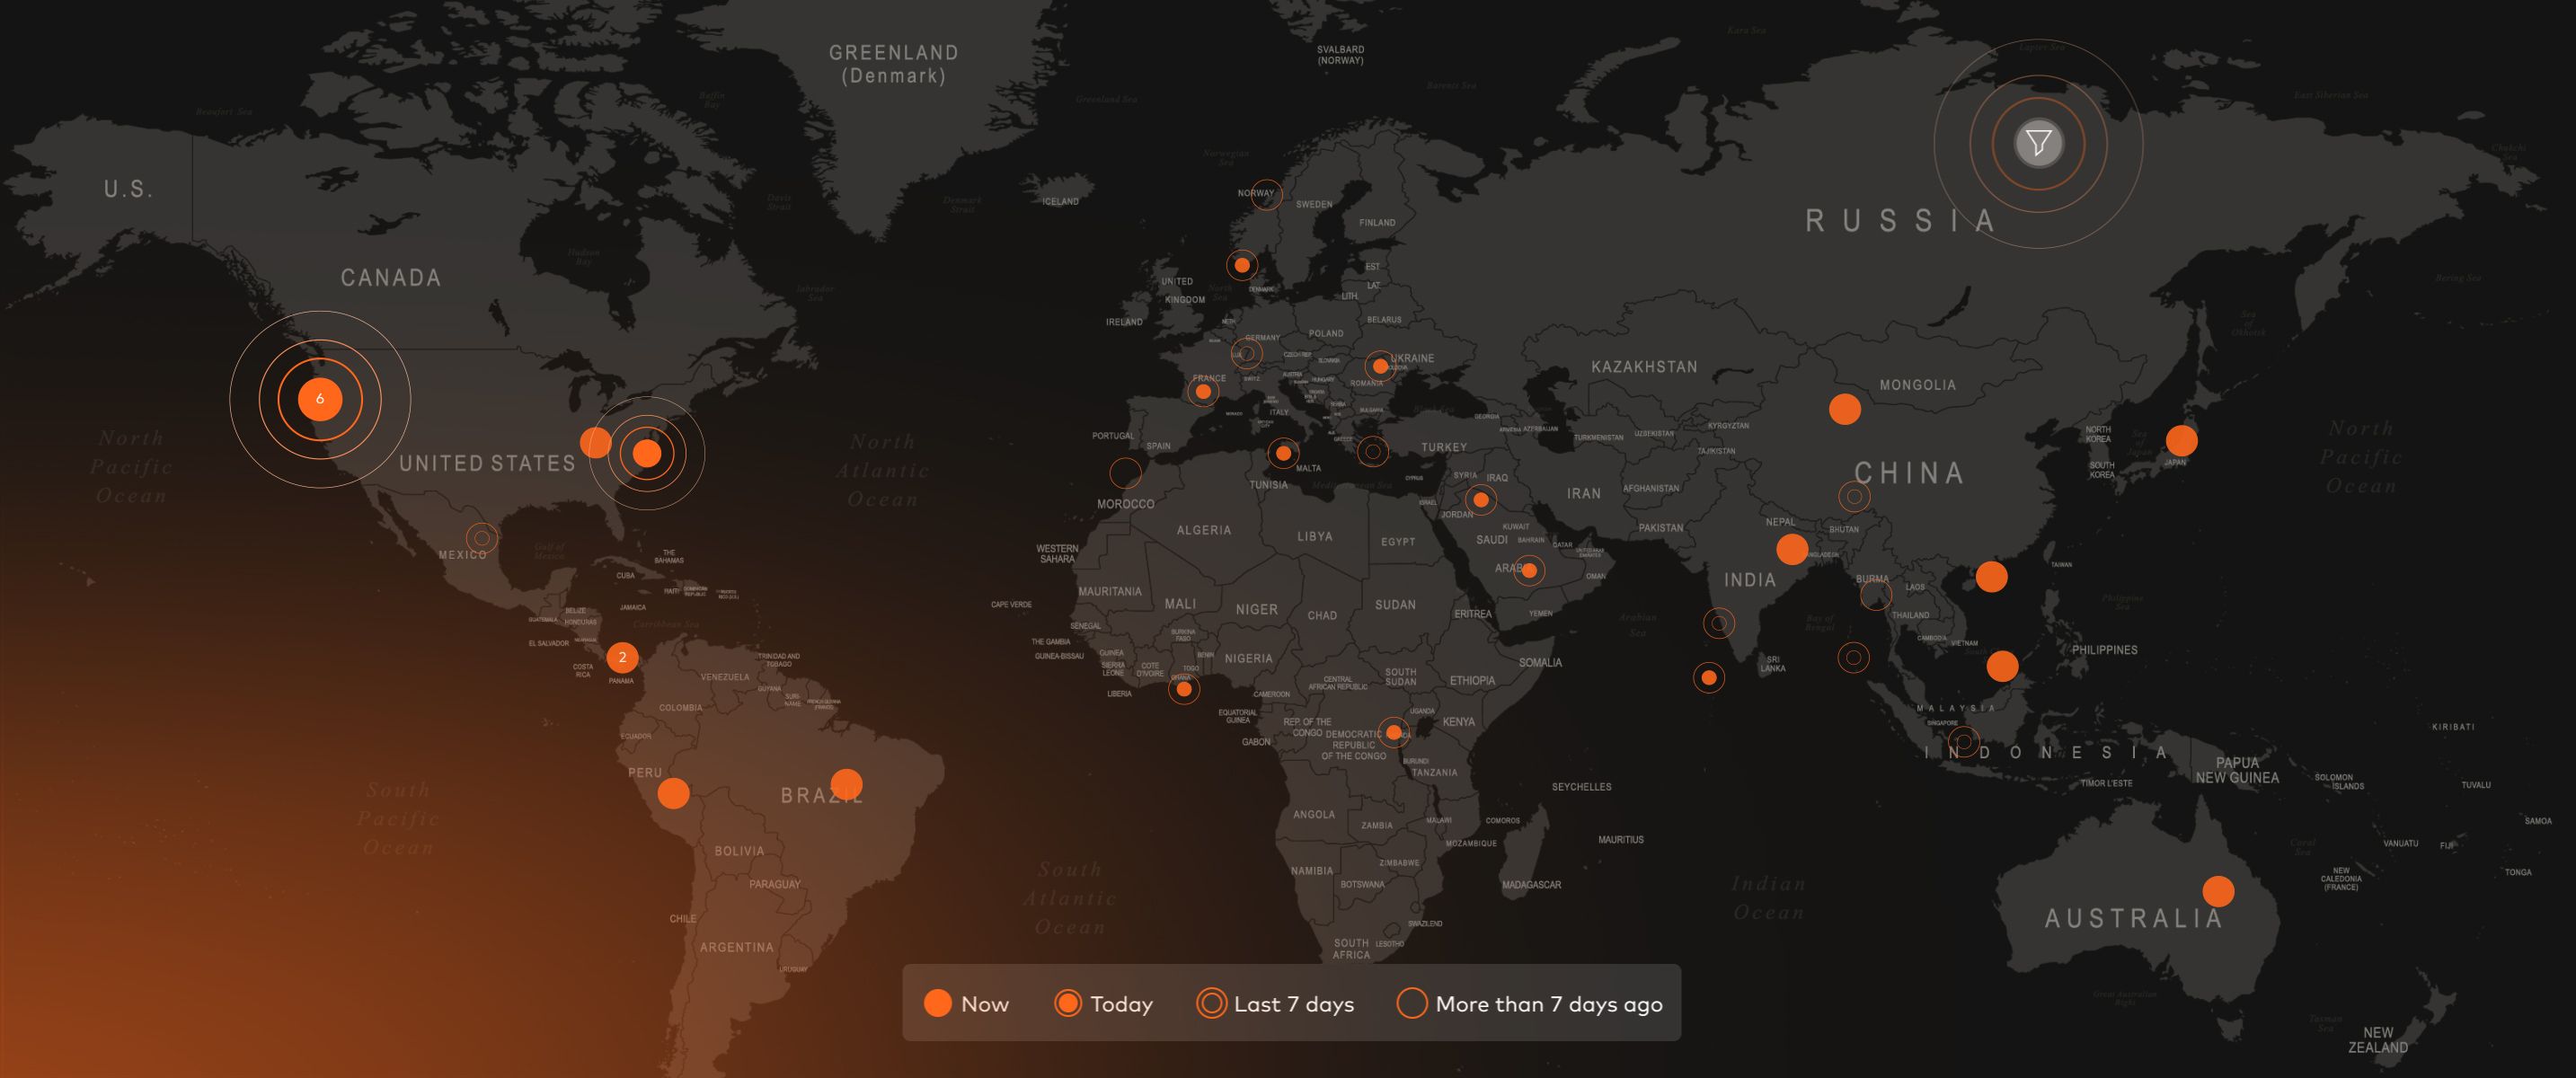Click the pulsing marker on the US east coast

(x=647, y=454)
